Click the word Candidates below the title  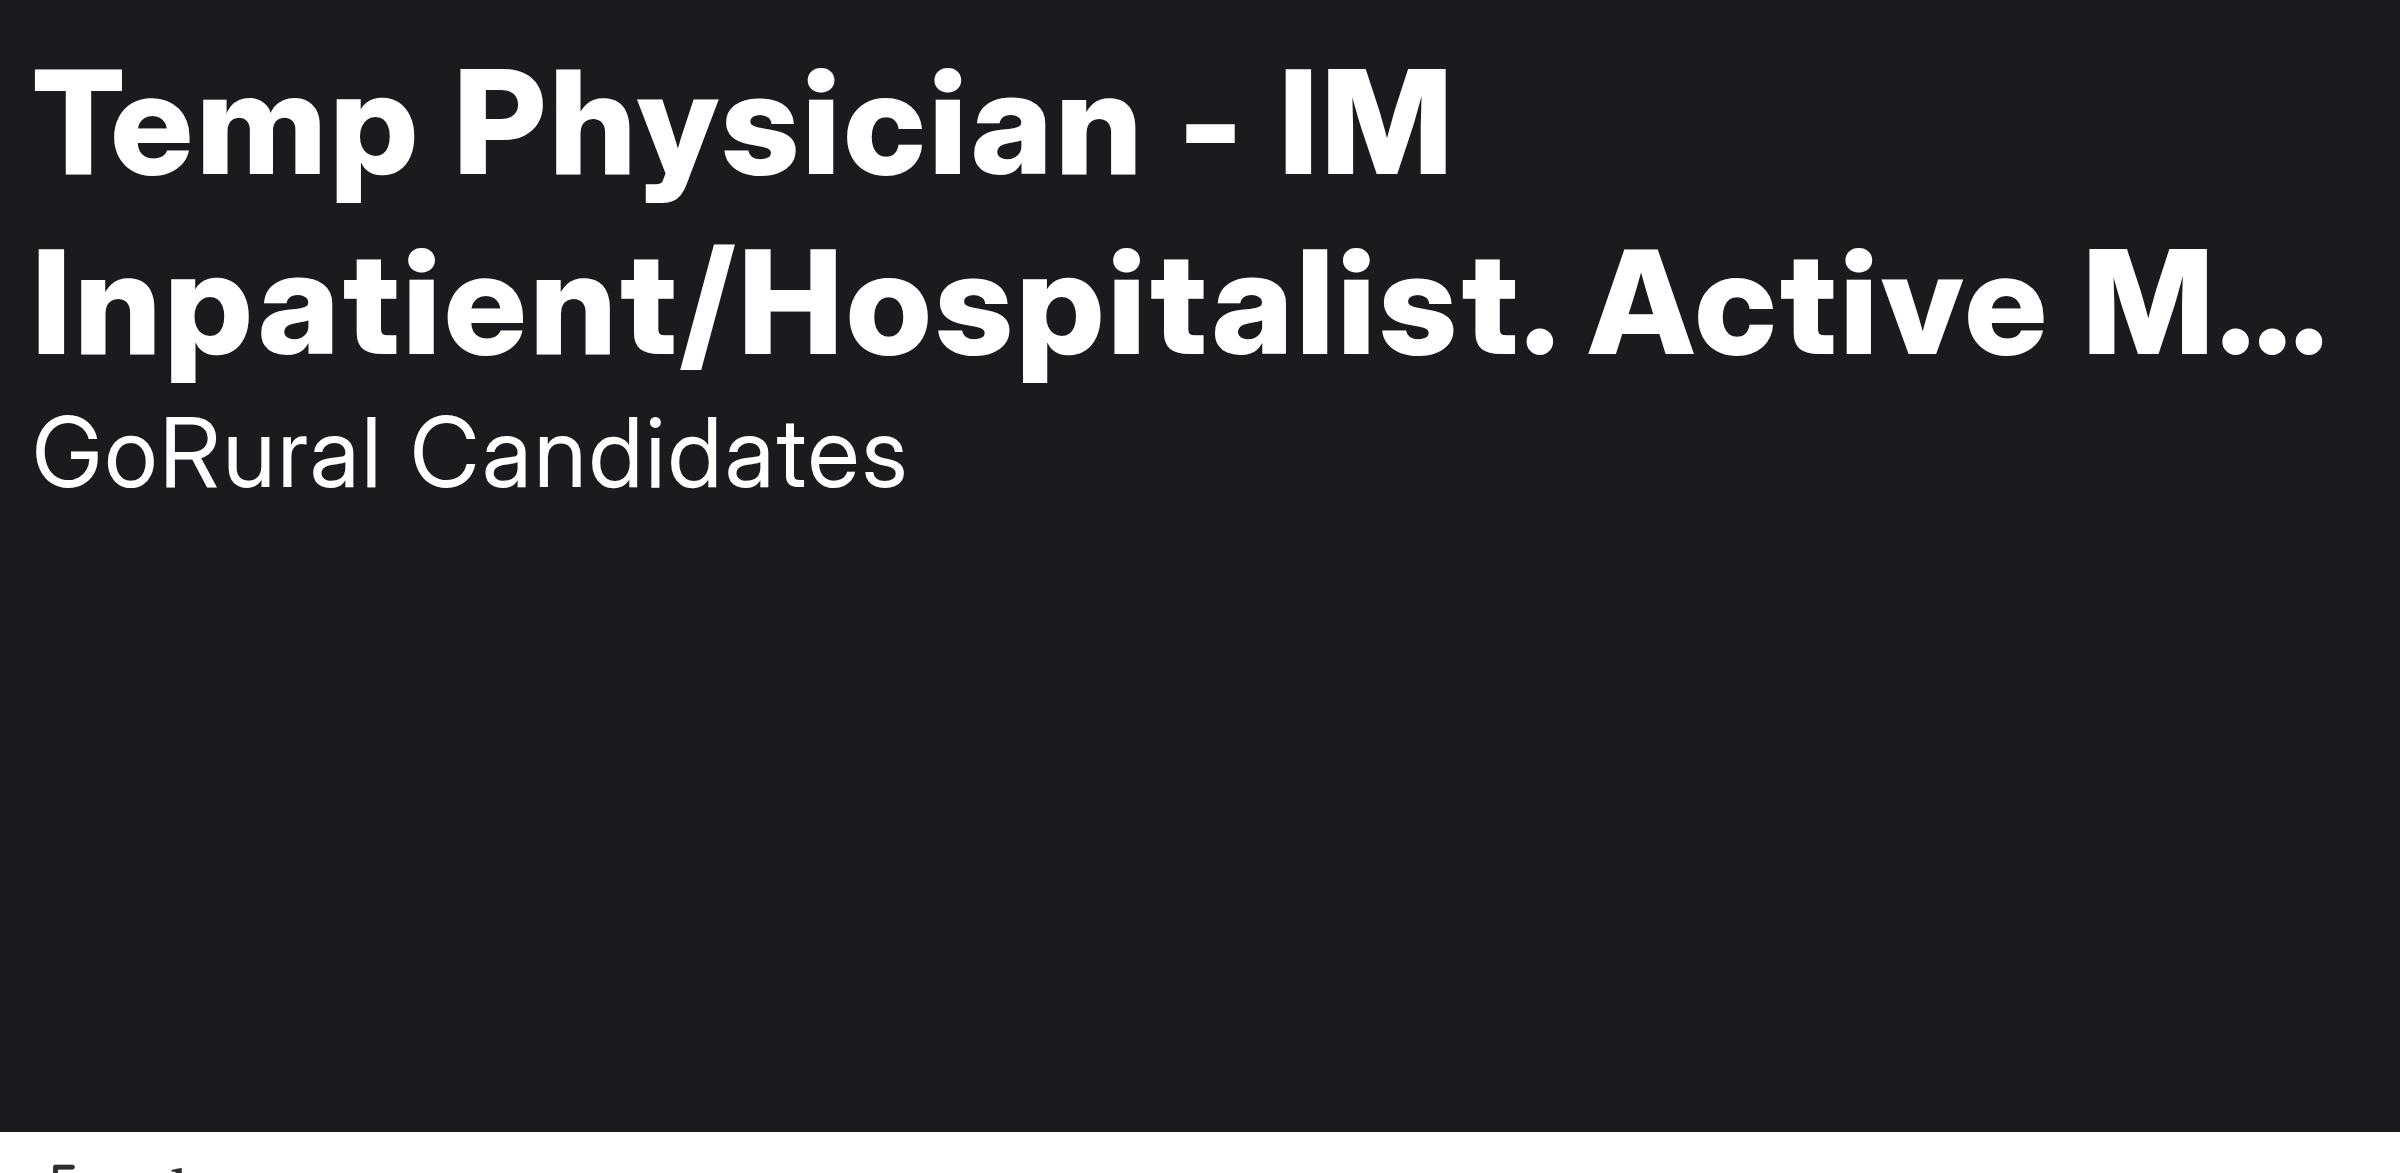coord(659,455)
